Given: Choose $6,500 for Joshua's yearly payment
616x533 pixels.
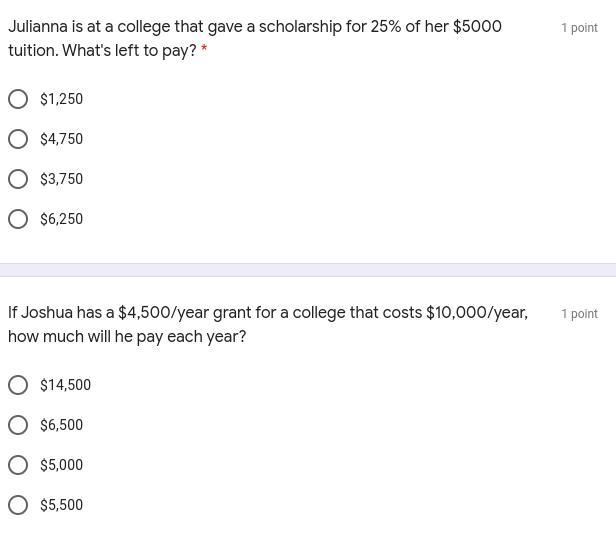Looking at the screenshot, I should pos(18,425).
